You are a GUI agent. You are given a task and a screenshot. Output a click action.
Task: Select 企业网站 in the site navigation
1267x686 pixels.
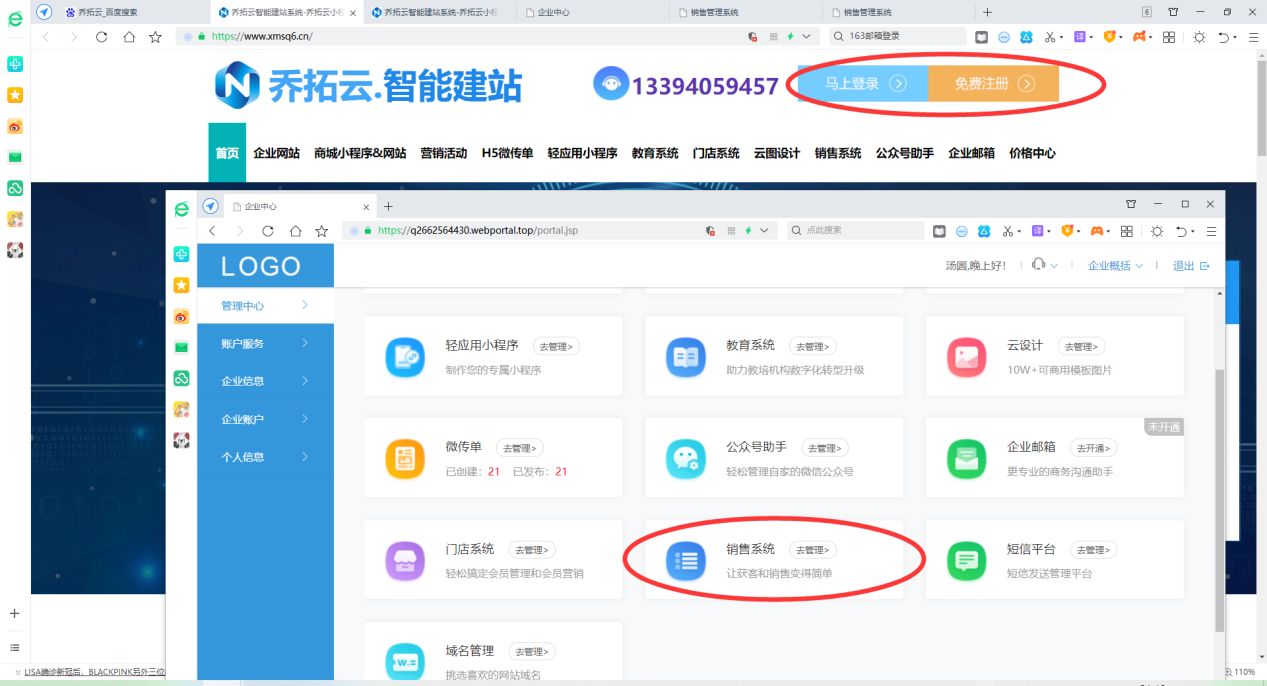[277, 153]
